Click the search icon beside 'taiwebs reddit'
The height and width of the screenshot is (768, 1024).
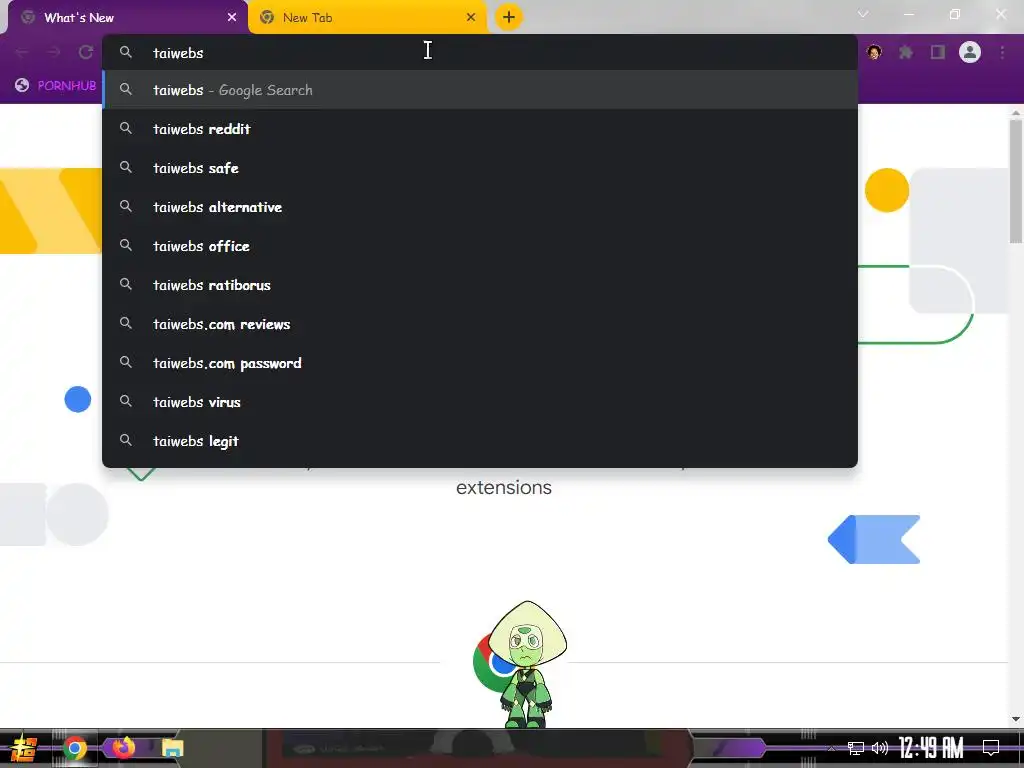(x=126, y=129)
